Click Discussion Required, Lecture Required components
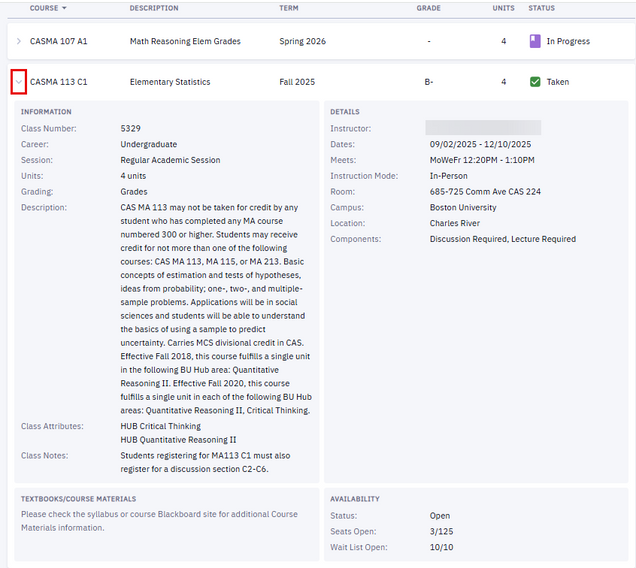The width and height of the screenshot is (636, 568). point(503,239)
